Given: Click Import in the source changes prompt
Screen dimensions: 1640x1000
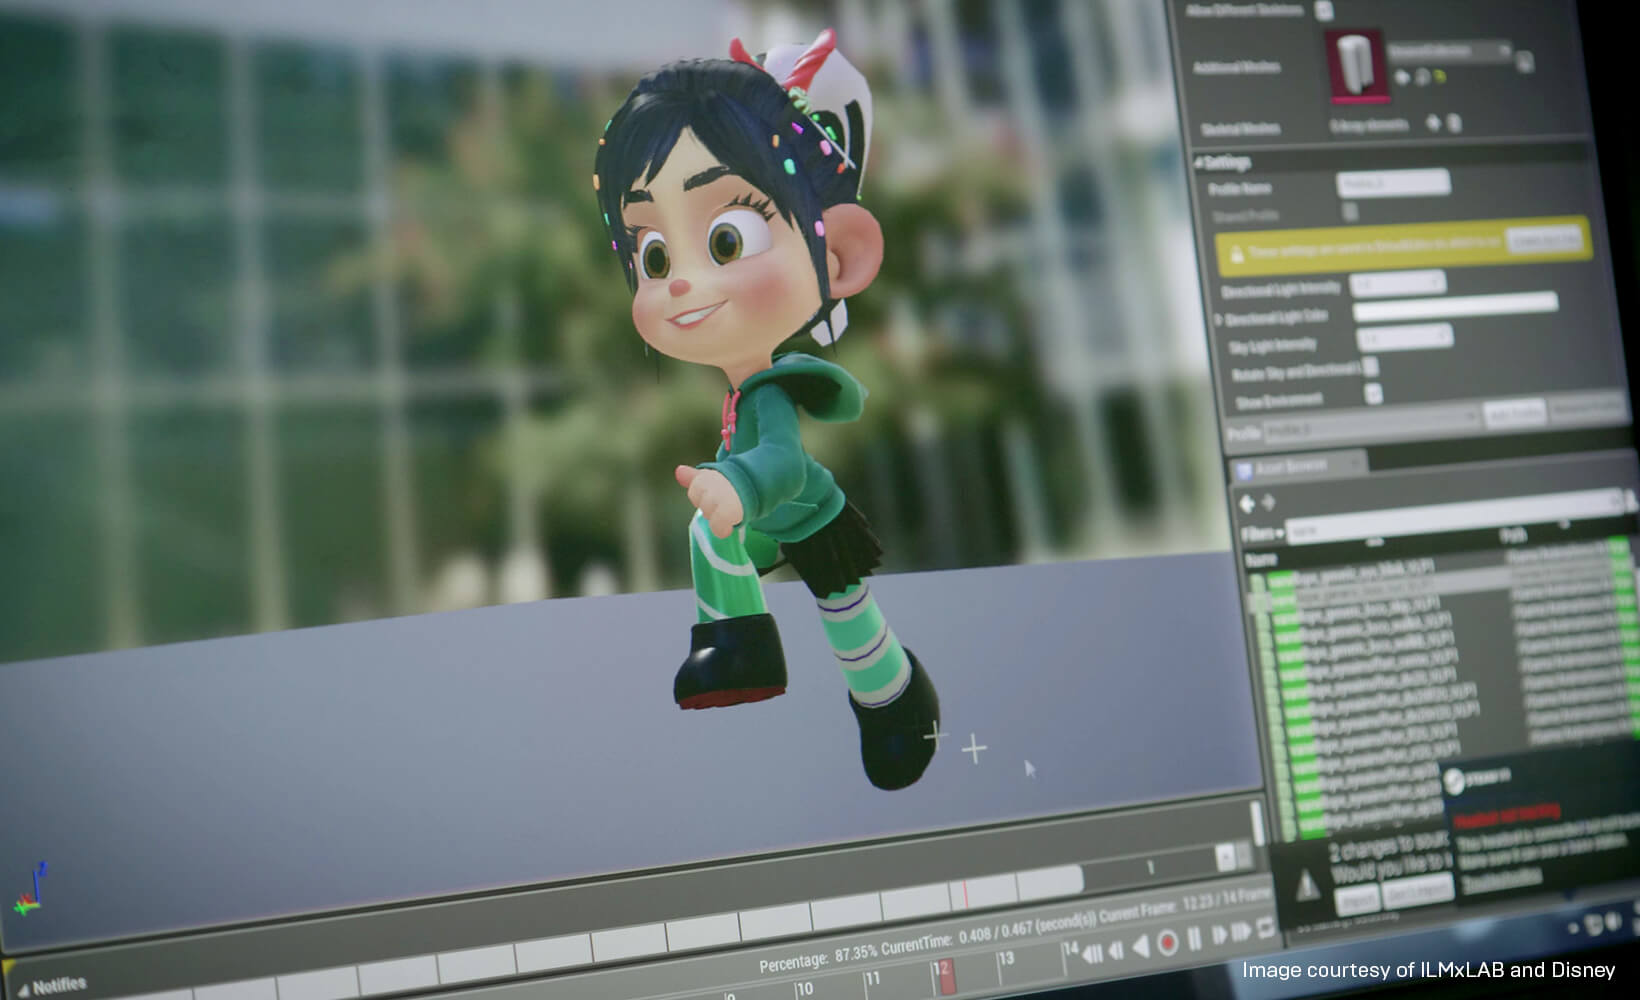Looking at the screenshot, I should tap(1357, 900).
